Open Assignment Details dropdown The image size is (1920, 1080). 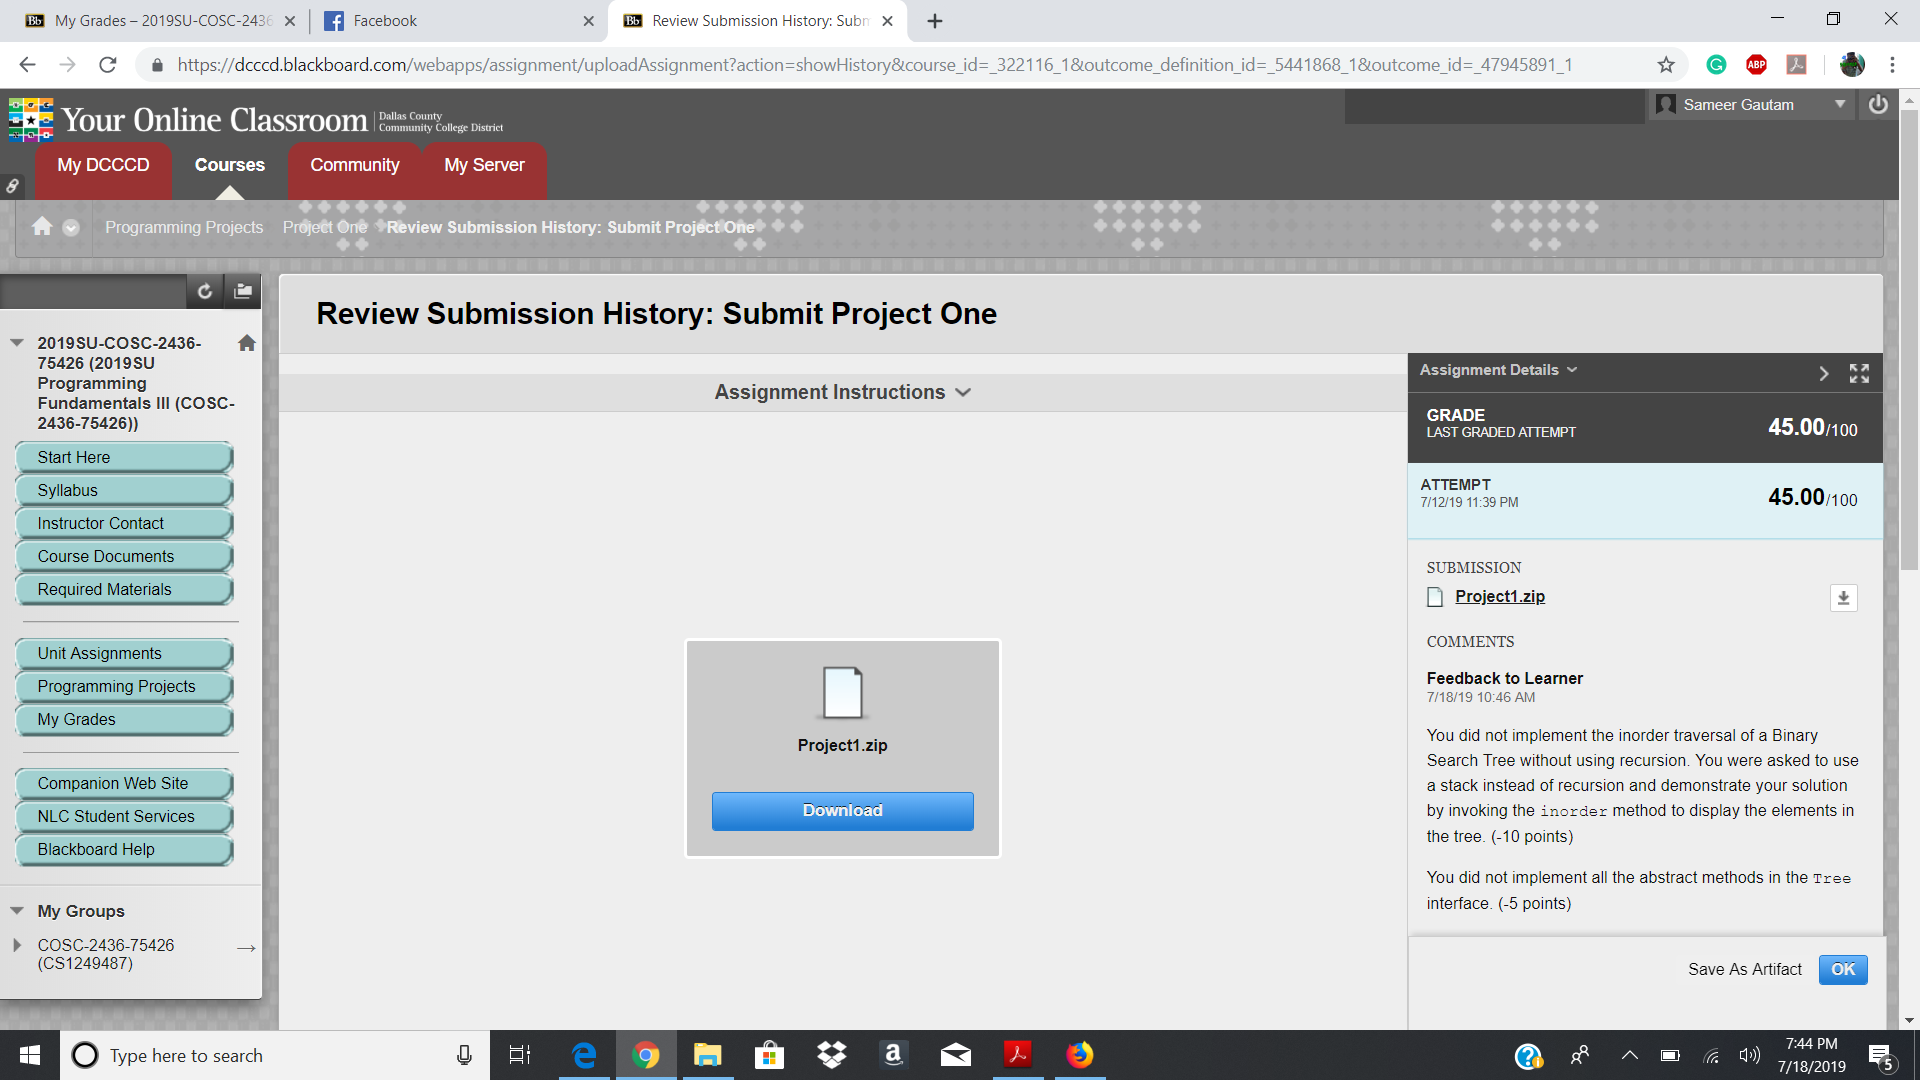[x=1498, y=370]
